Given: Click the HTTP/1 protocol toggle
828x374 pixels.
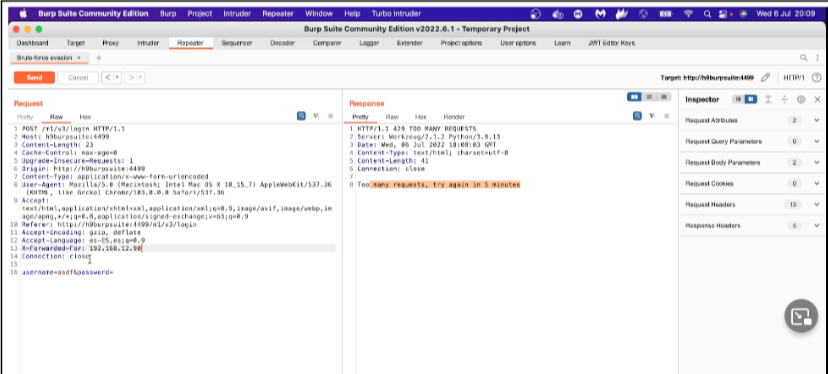Looking at the screenshot, I should 794,78.
